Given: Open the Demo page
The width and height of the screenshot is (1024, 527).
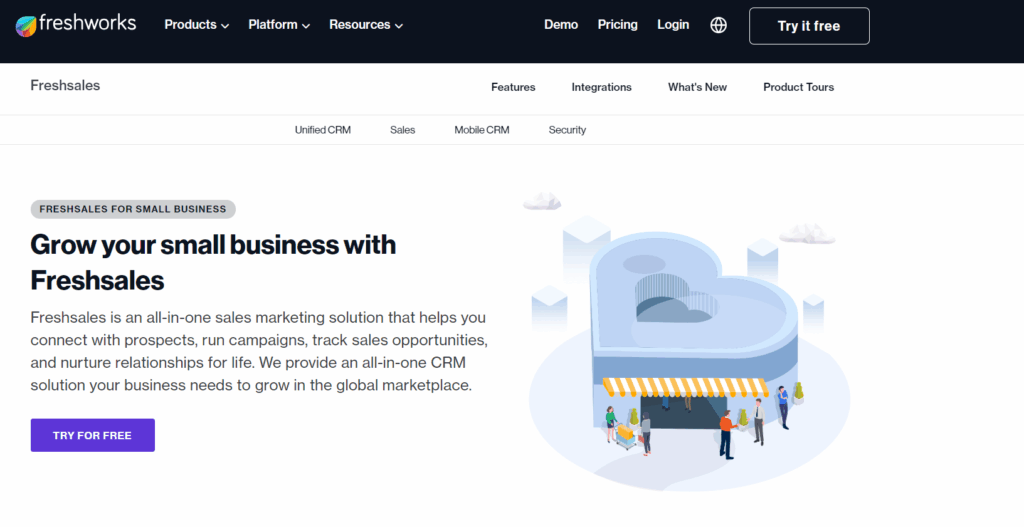Looking at the screenshot, I should click(561, 25).
